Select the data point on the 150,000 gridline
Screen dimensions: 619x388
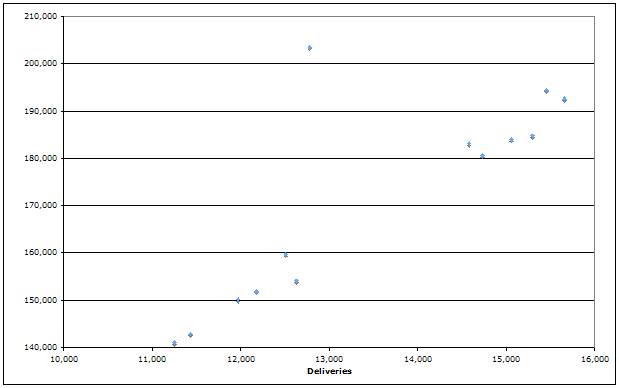(238, 300)
